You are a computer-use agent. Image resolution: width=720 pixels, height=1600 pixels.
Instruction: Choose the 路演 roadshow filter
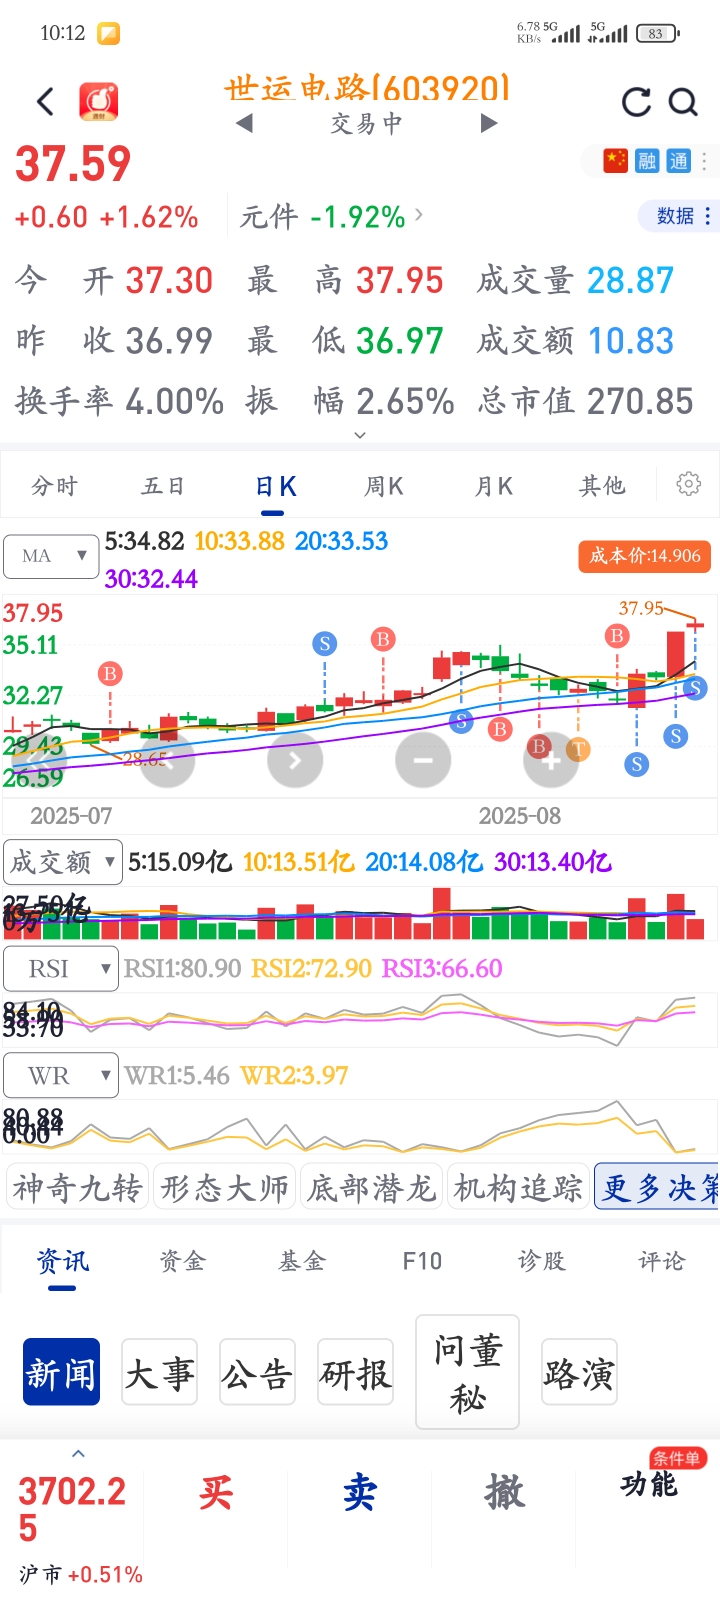point(579,1372)
